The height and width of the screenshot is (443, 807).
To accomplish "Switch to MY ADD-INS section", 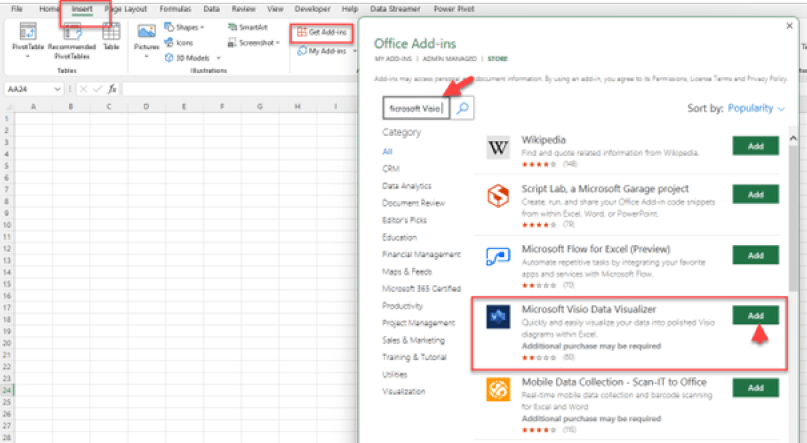I will coord(393,59).
